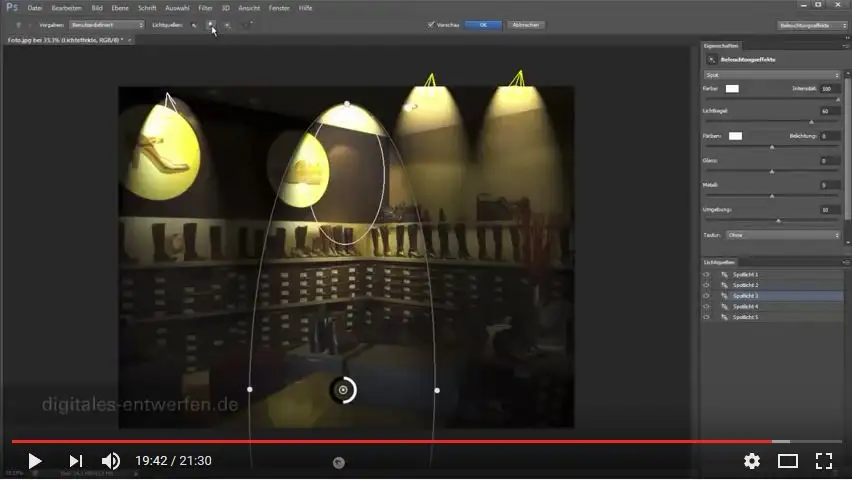Select the light type icon of Spotlicht 4
This screenshot has height=480, width=852.
(724, 307)
